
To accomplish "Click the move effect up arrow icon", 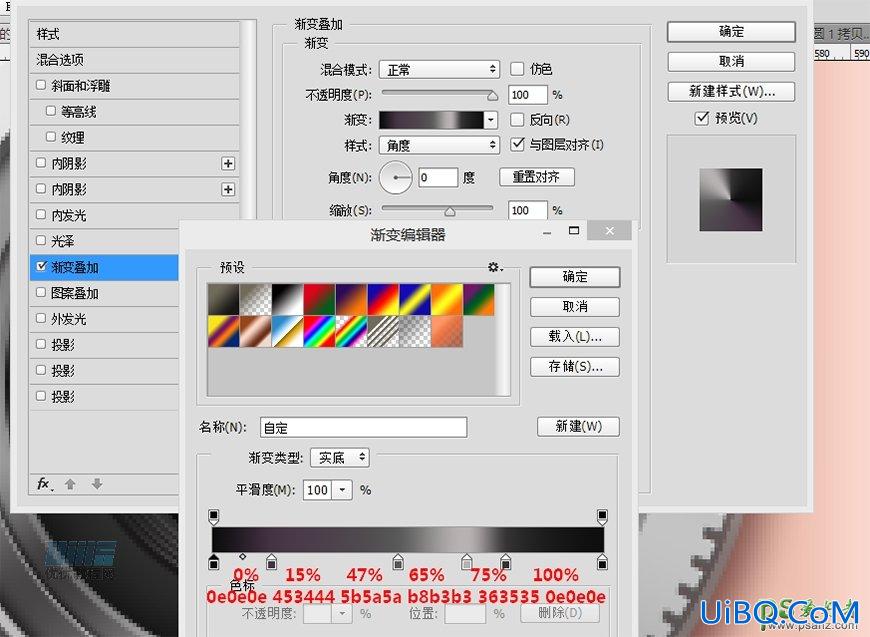I will tap(70, 484).
